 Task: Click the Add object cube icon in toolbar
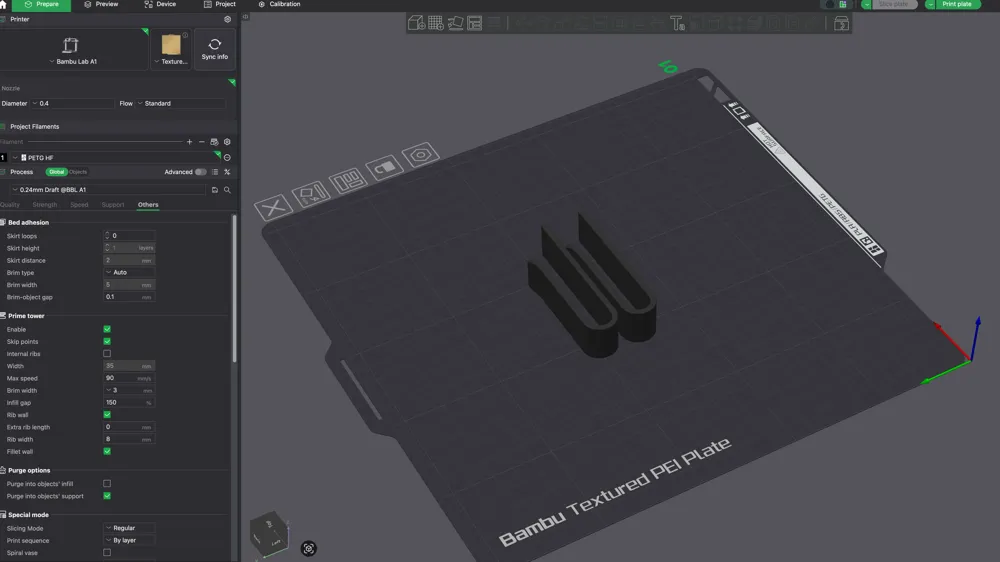(416, 24)
